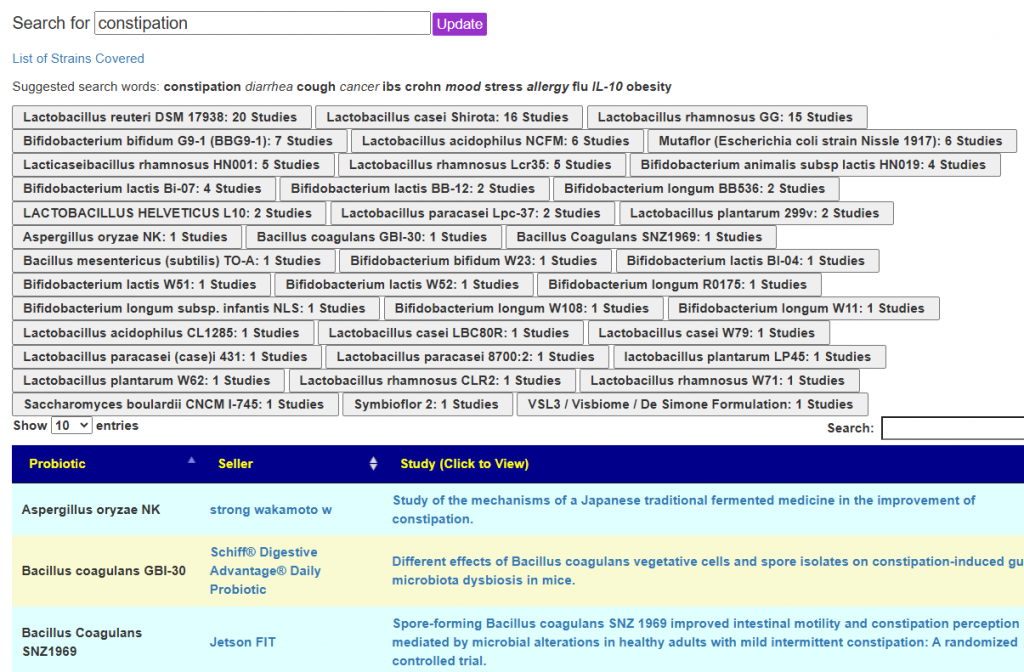Viewport: 1024px width, 672px height.
Task: Click Lactobacillus casei LBC80R button
Action: [x=449, y=333]
